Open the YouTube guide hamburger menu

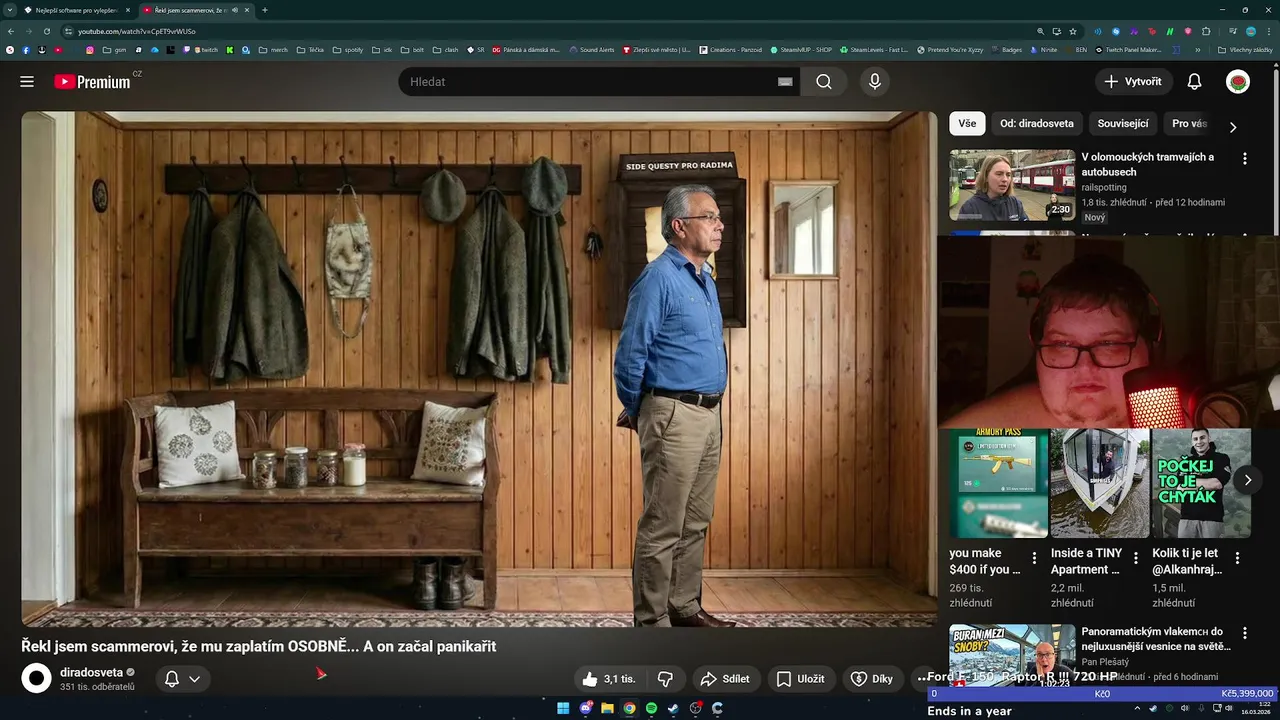27,82
